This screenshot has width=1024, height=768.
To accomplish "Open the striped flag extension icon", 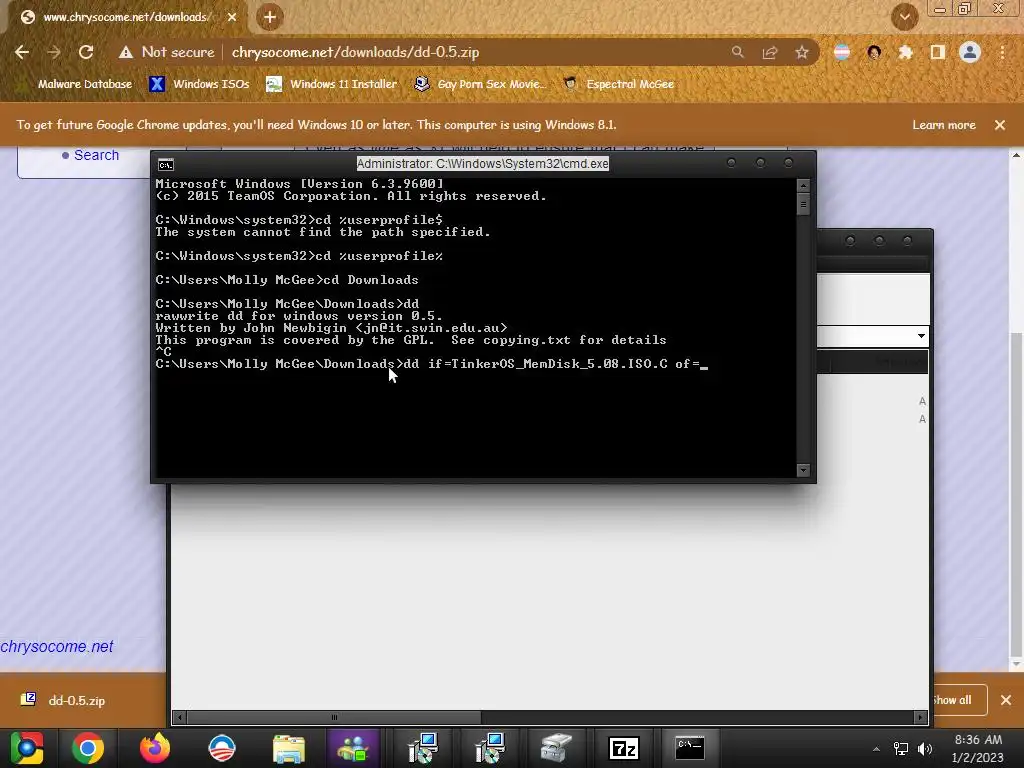I will pos(842,52).
